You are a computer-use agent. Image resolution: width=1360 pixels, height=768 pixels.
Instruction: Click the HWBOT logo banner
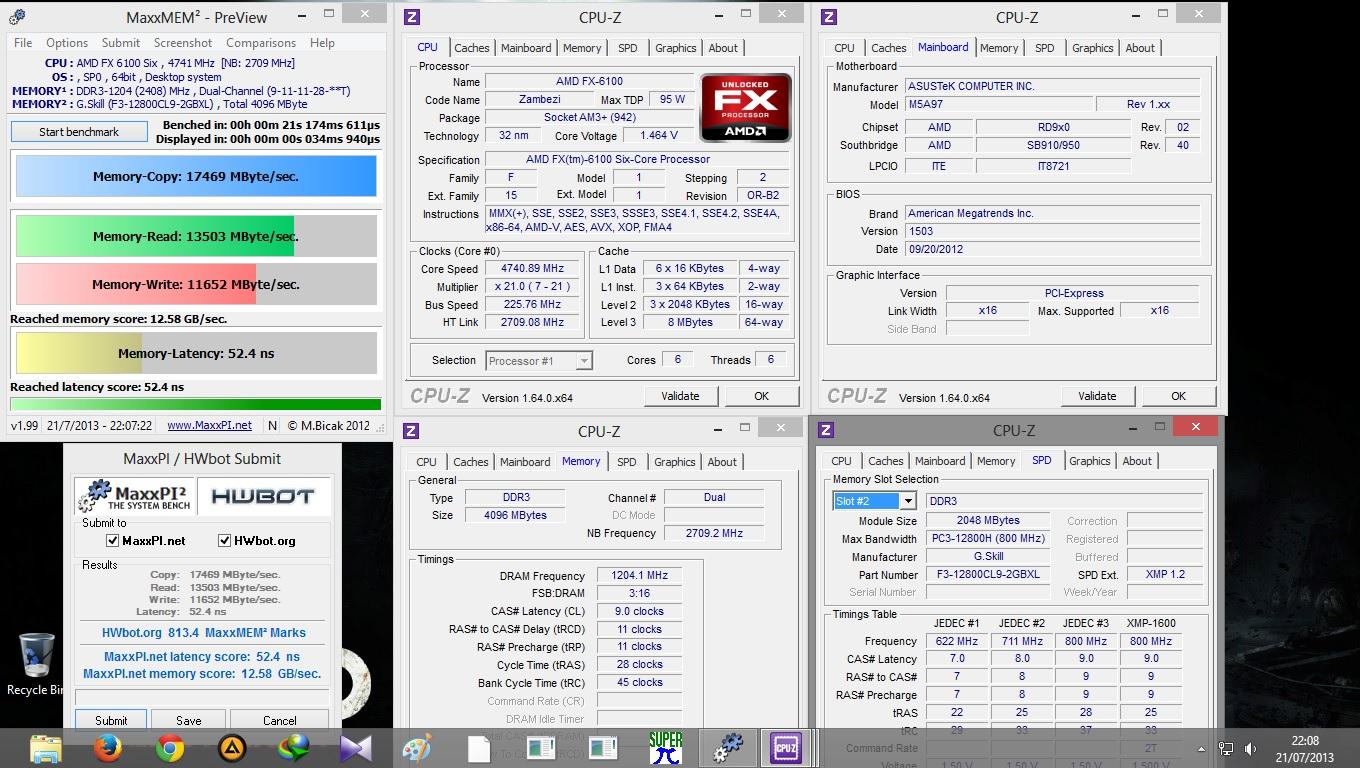263,496
